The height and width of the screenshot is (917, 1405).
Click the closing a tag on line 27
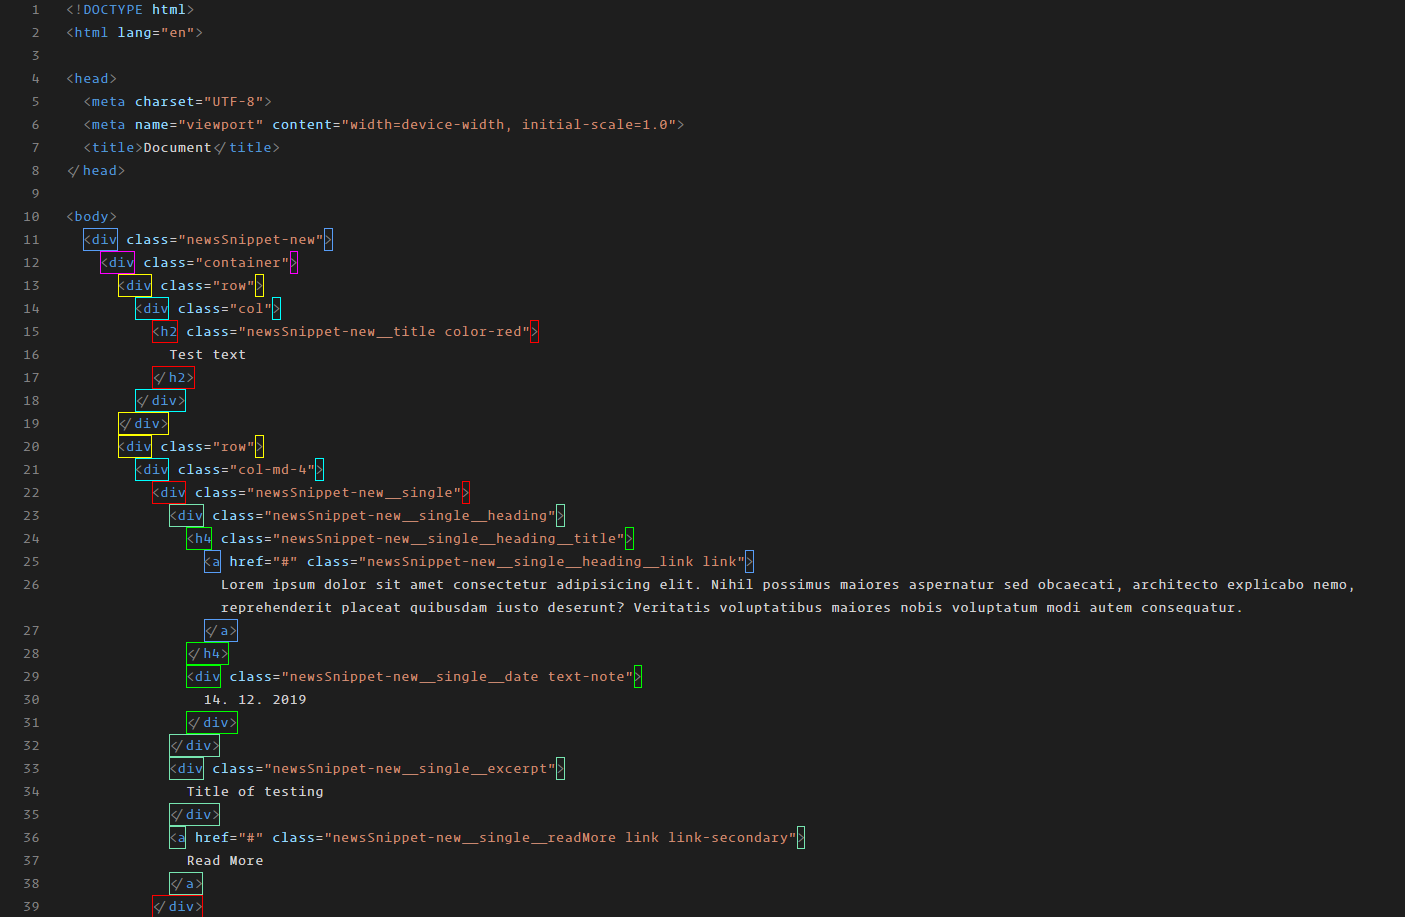coord(221,631)
